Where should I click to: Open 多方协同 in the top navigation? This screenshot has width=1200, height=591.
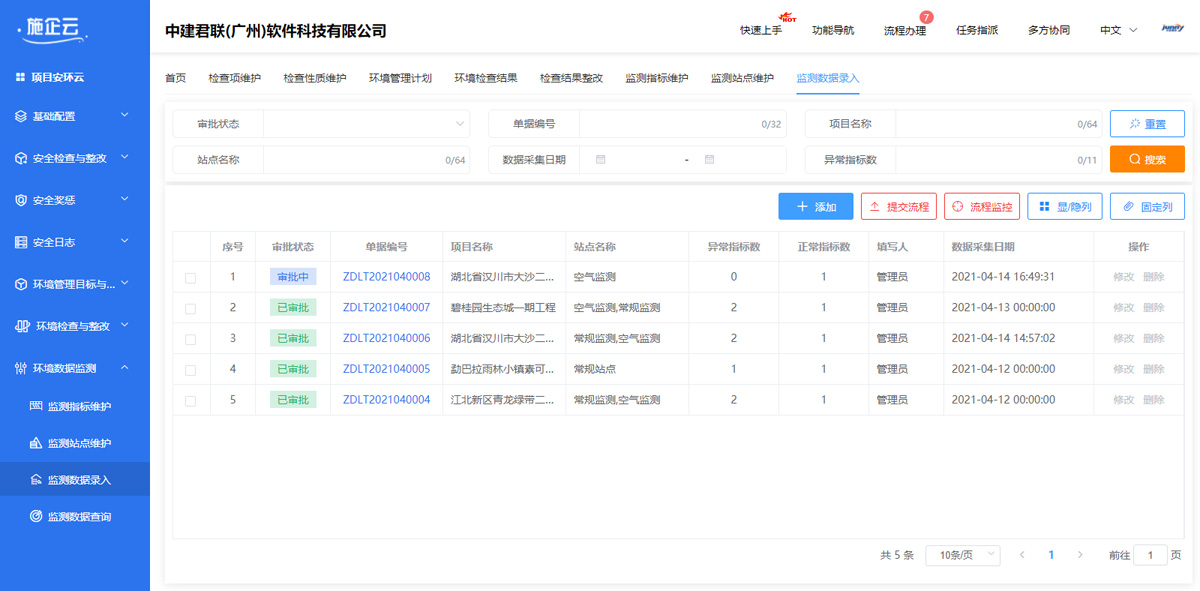[1049, 30]
